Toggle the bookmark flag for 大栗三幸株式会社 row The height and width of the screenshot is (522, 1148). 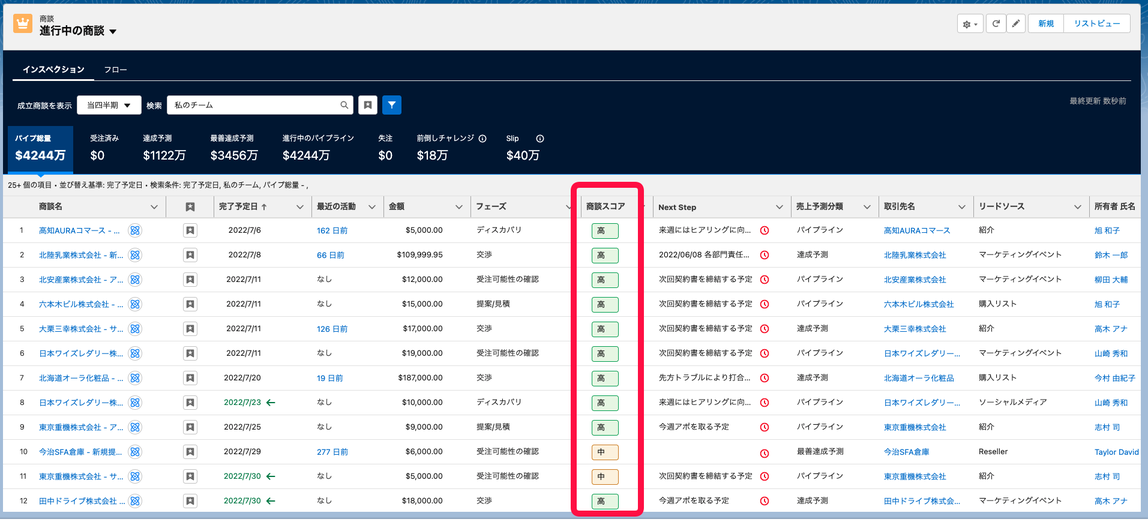190,329
